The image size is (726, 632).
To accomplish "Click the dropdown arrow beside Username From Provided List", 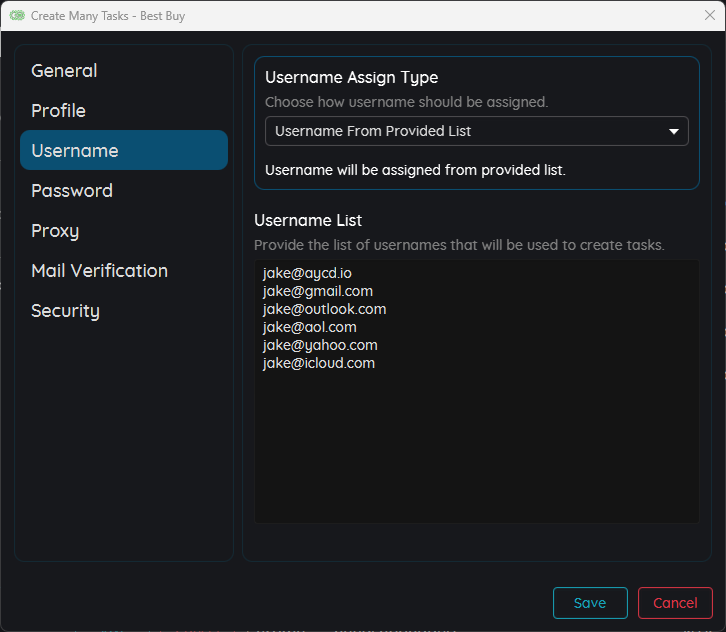I will (673, 131).
